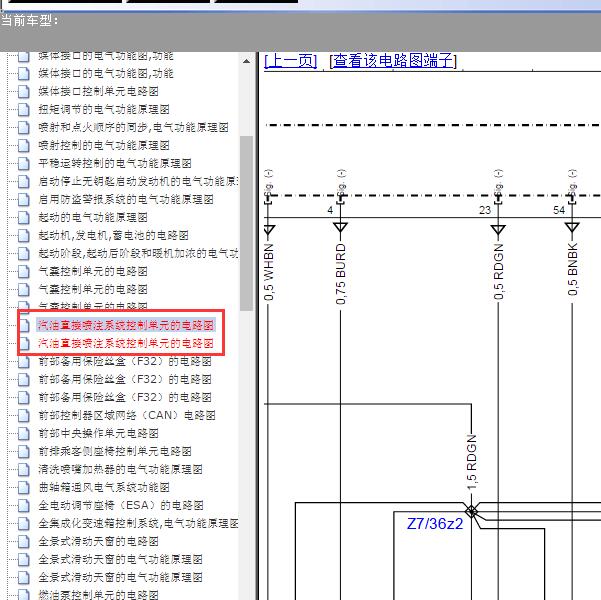Click the 0,5 WHBN wire label
Image resolution: width=601 pixels, height=600 pixels.
click(269, 272)
